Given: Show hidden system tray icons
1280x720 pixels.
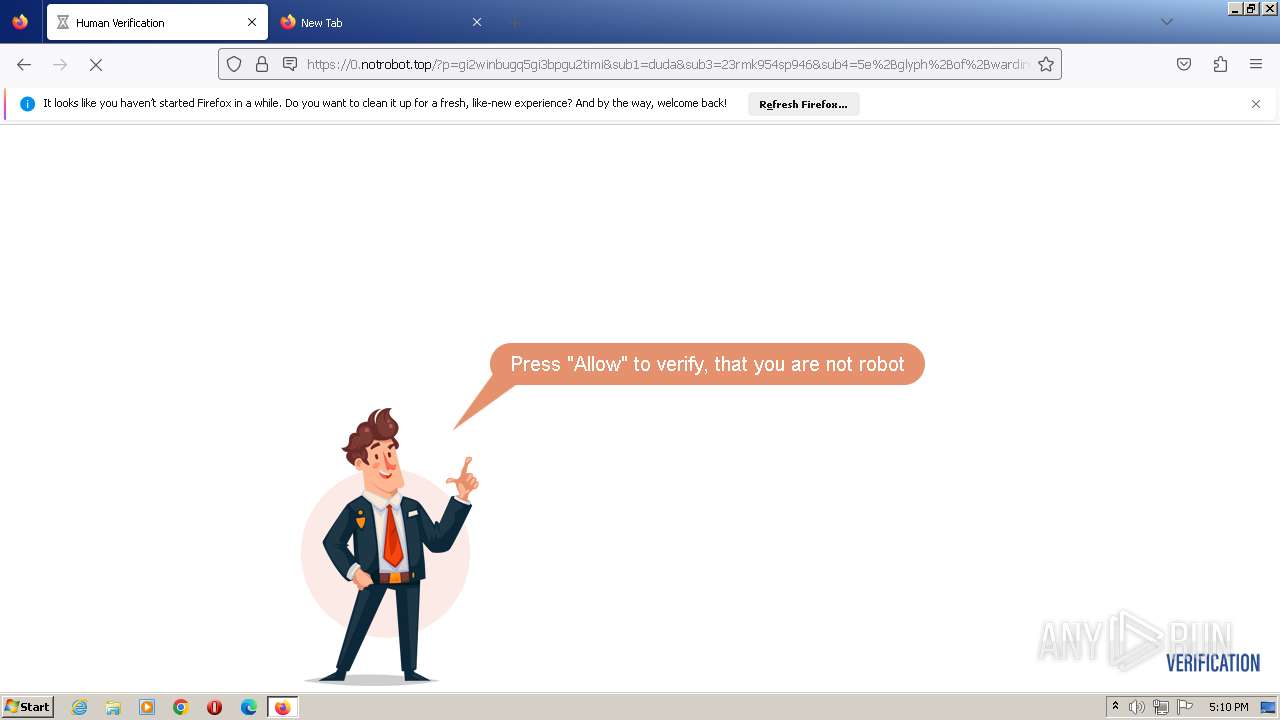Looking at the screenshot, I should (1115, 707).
